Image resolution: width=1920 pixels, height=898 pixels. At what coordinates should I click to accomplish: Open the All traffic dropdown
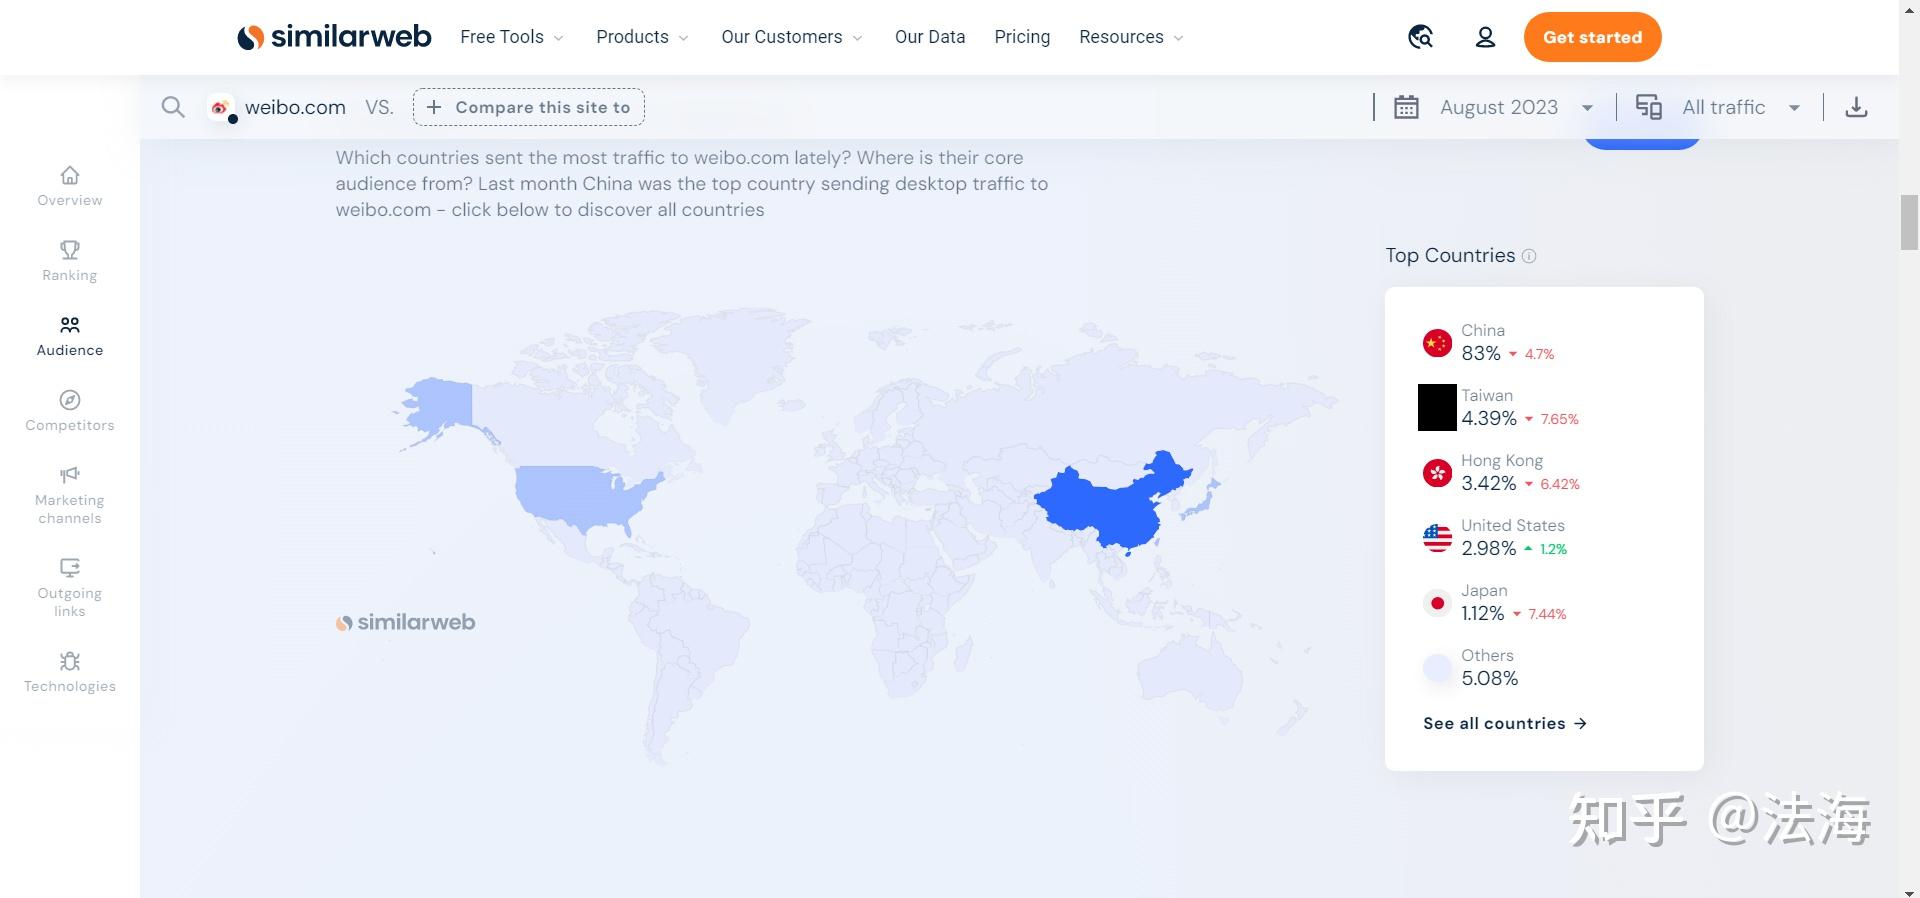tap(1741, 107)
